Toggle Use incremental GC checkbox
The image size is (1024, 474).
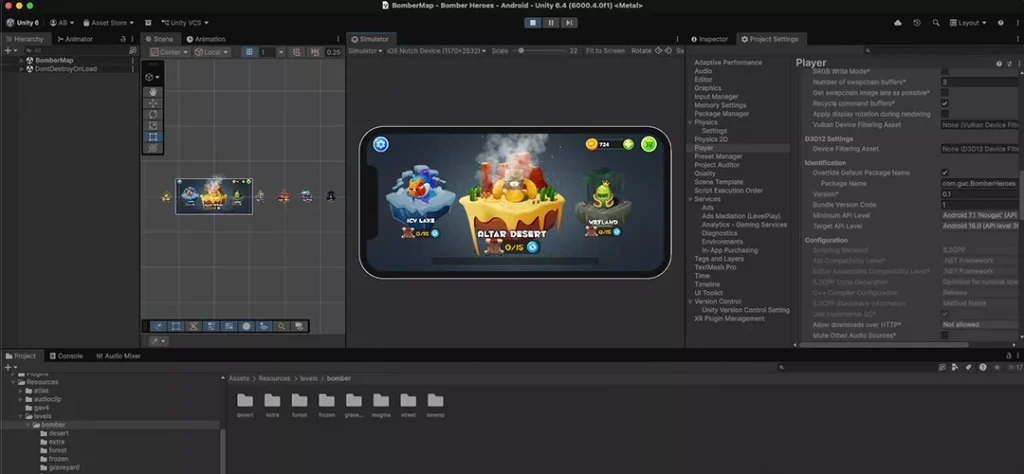click(944, 314)
